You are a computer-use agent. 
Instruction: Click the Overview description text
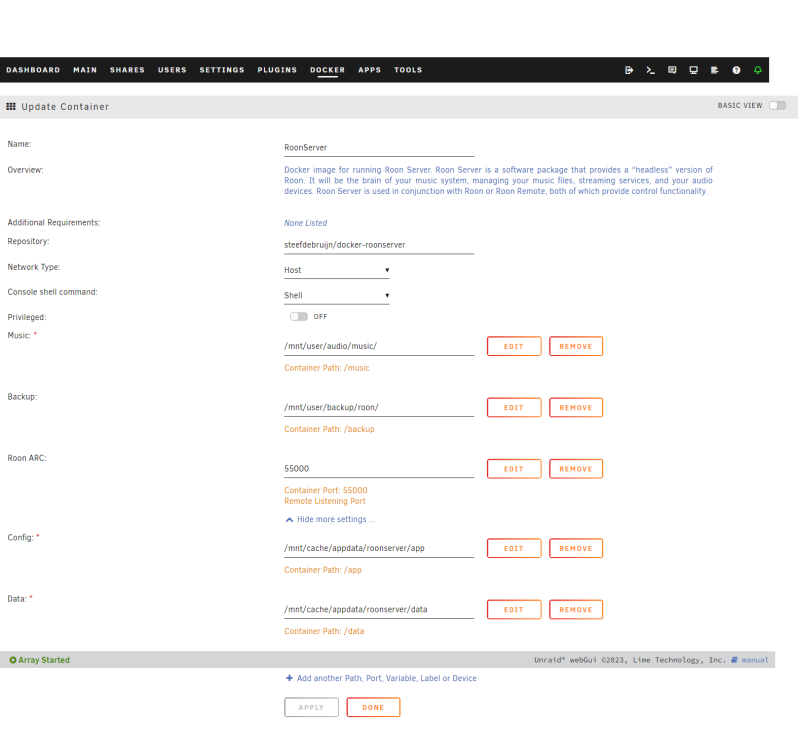498,181
